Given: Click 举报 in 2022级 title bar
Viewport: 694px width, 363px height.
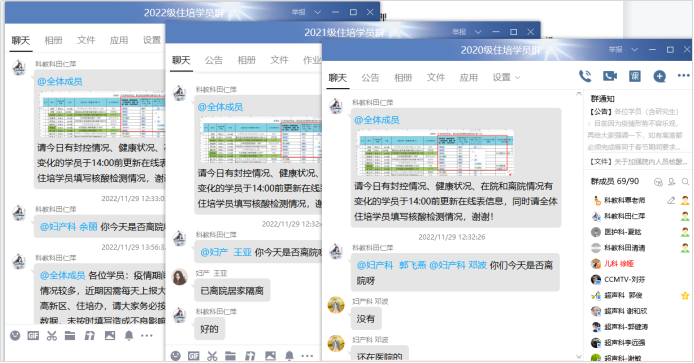Looking at the screenshot, I should point(298,12).
